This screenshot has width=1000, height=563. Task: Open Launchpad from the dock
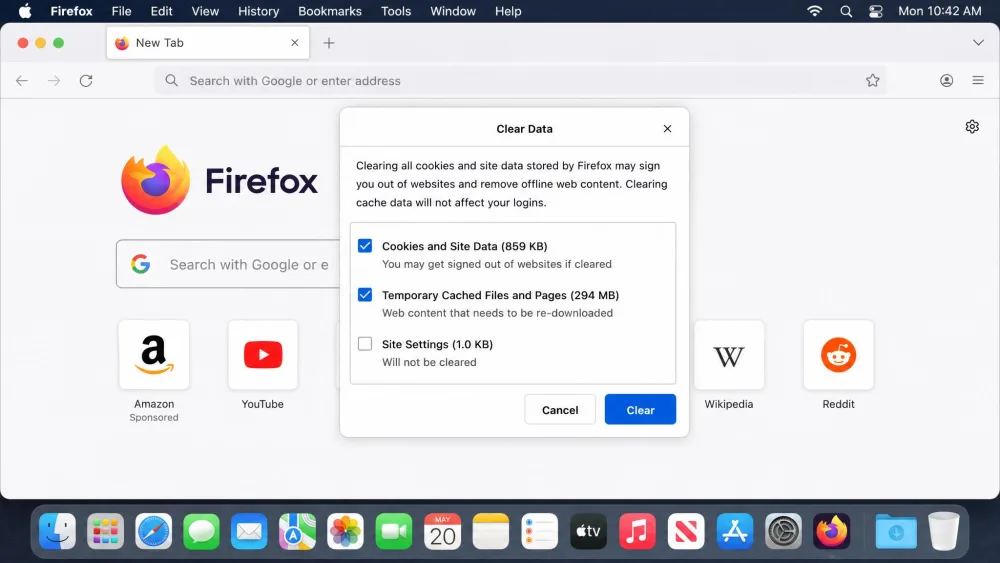tap(105, 530)
